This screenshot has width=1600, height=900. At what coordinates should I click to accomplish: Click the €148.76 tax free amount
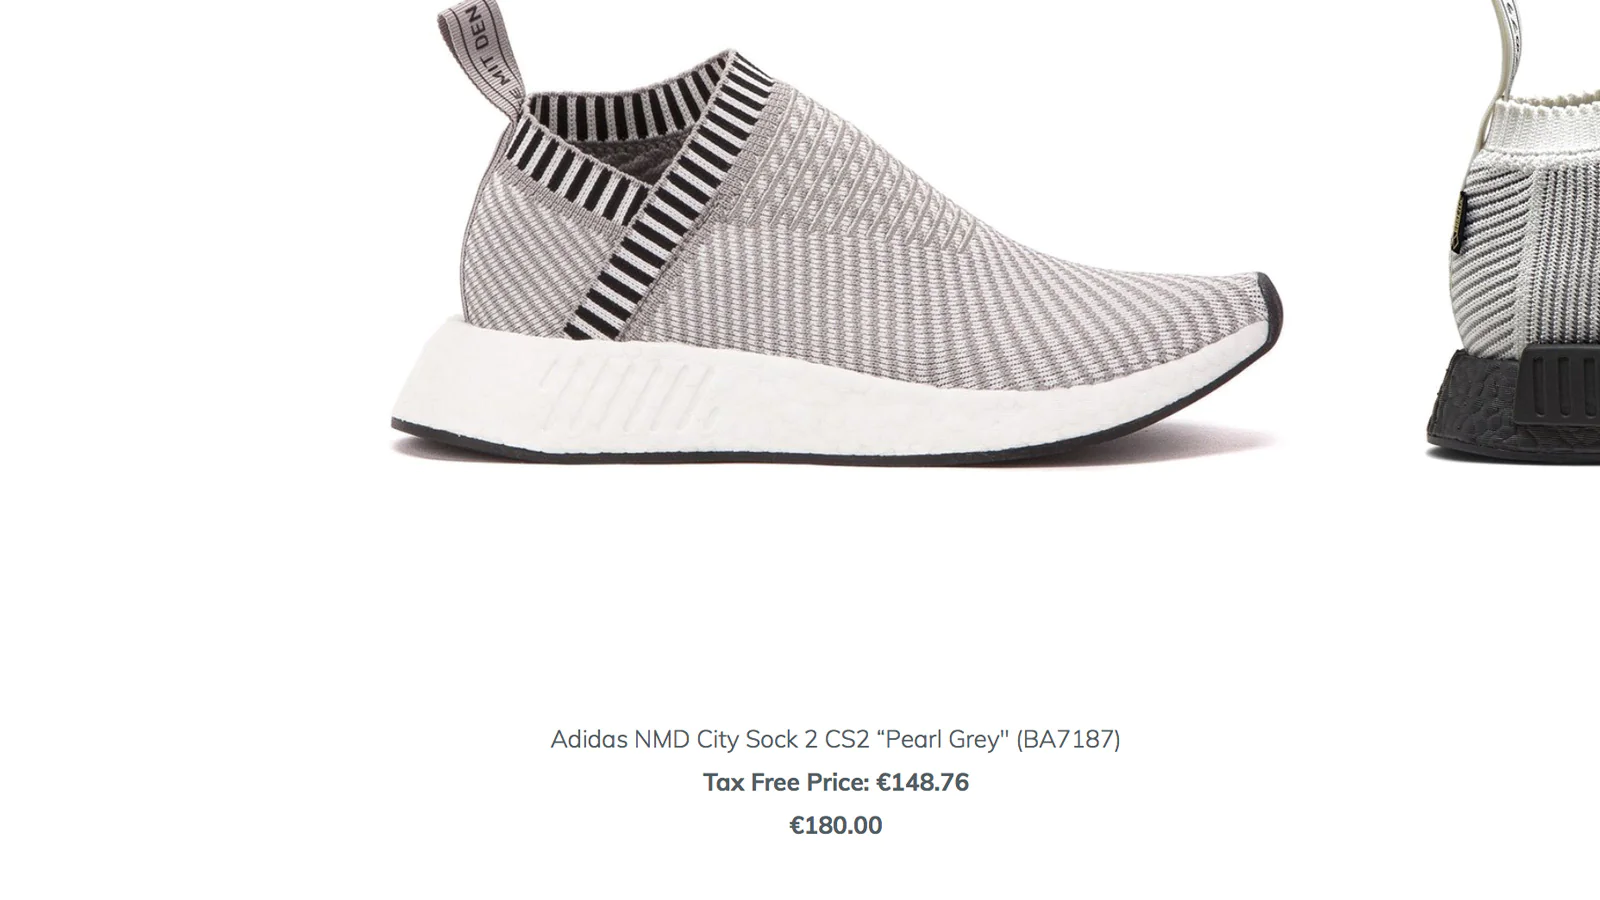click(x=922, y=782)
